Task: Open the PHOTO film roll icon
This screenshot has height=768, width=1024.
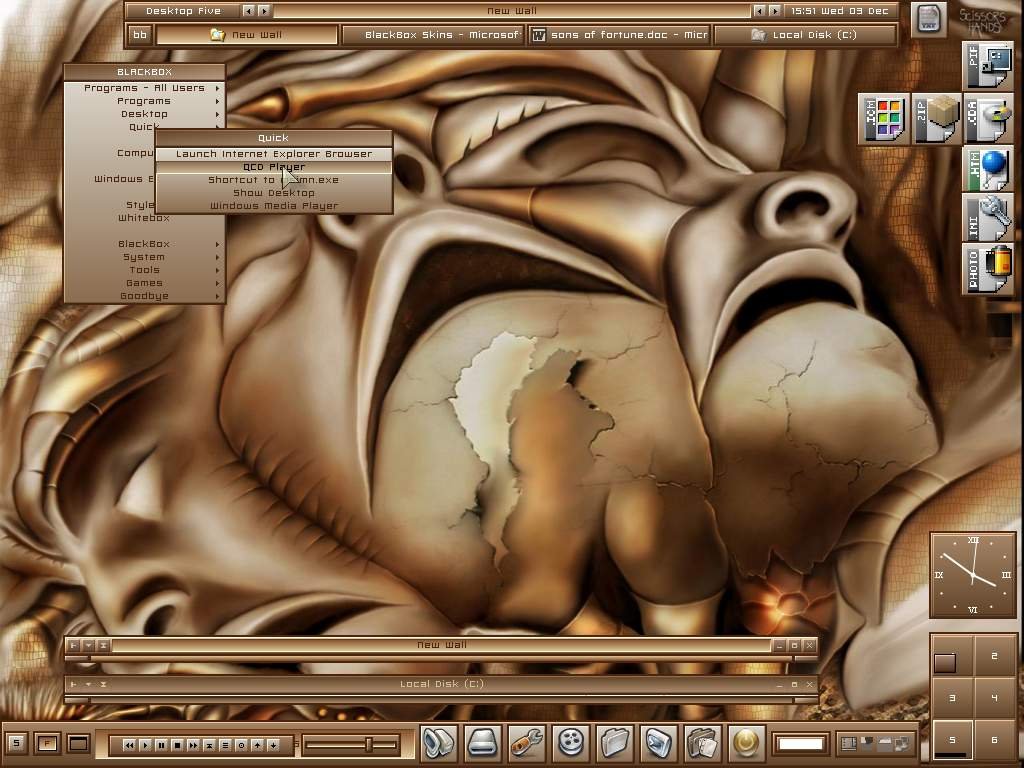Action: click(x=987, y=268)
